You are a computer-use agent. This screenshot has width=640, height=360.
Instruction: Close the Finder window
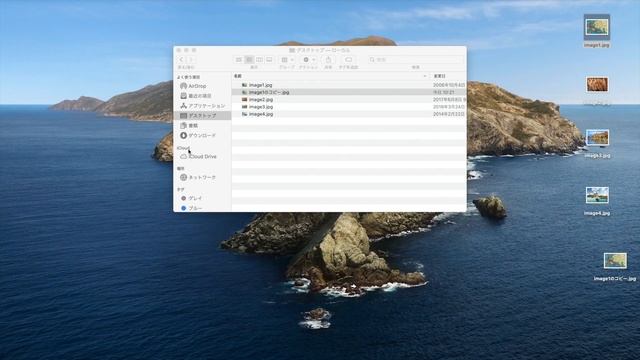point(179,50)
